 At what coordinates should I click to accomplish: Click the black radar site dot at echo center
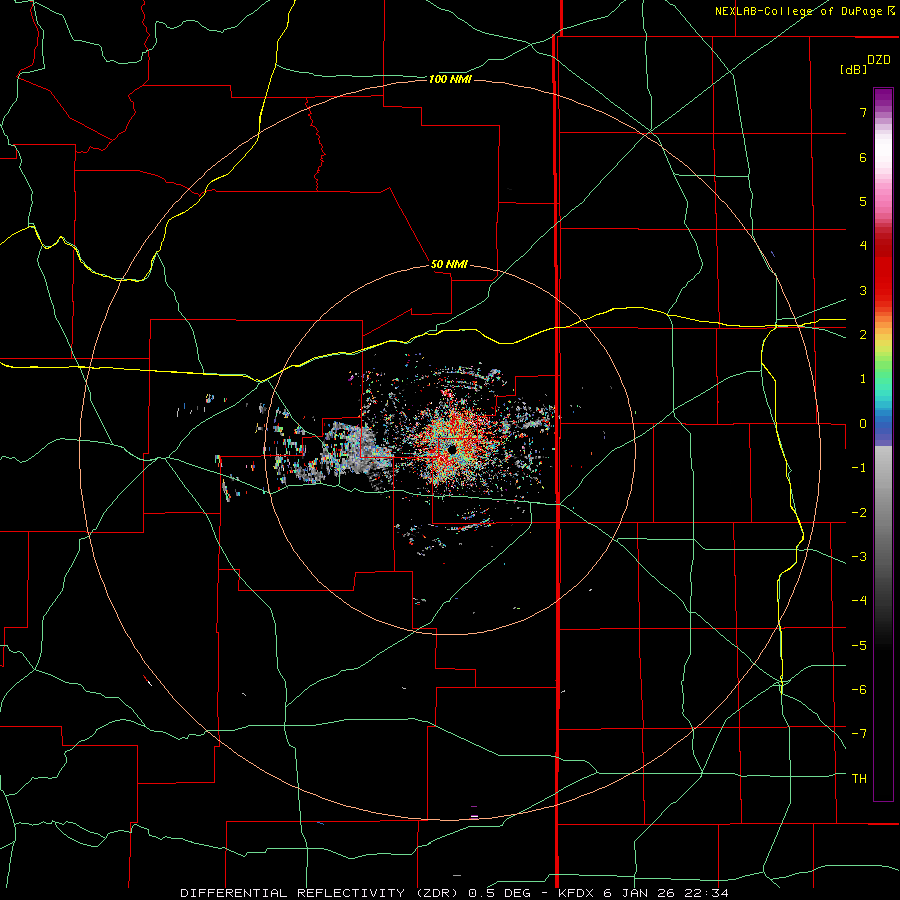452,448
